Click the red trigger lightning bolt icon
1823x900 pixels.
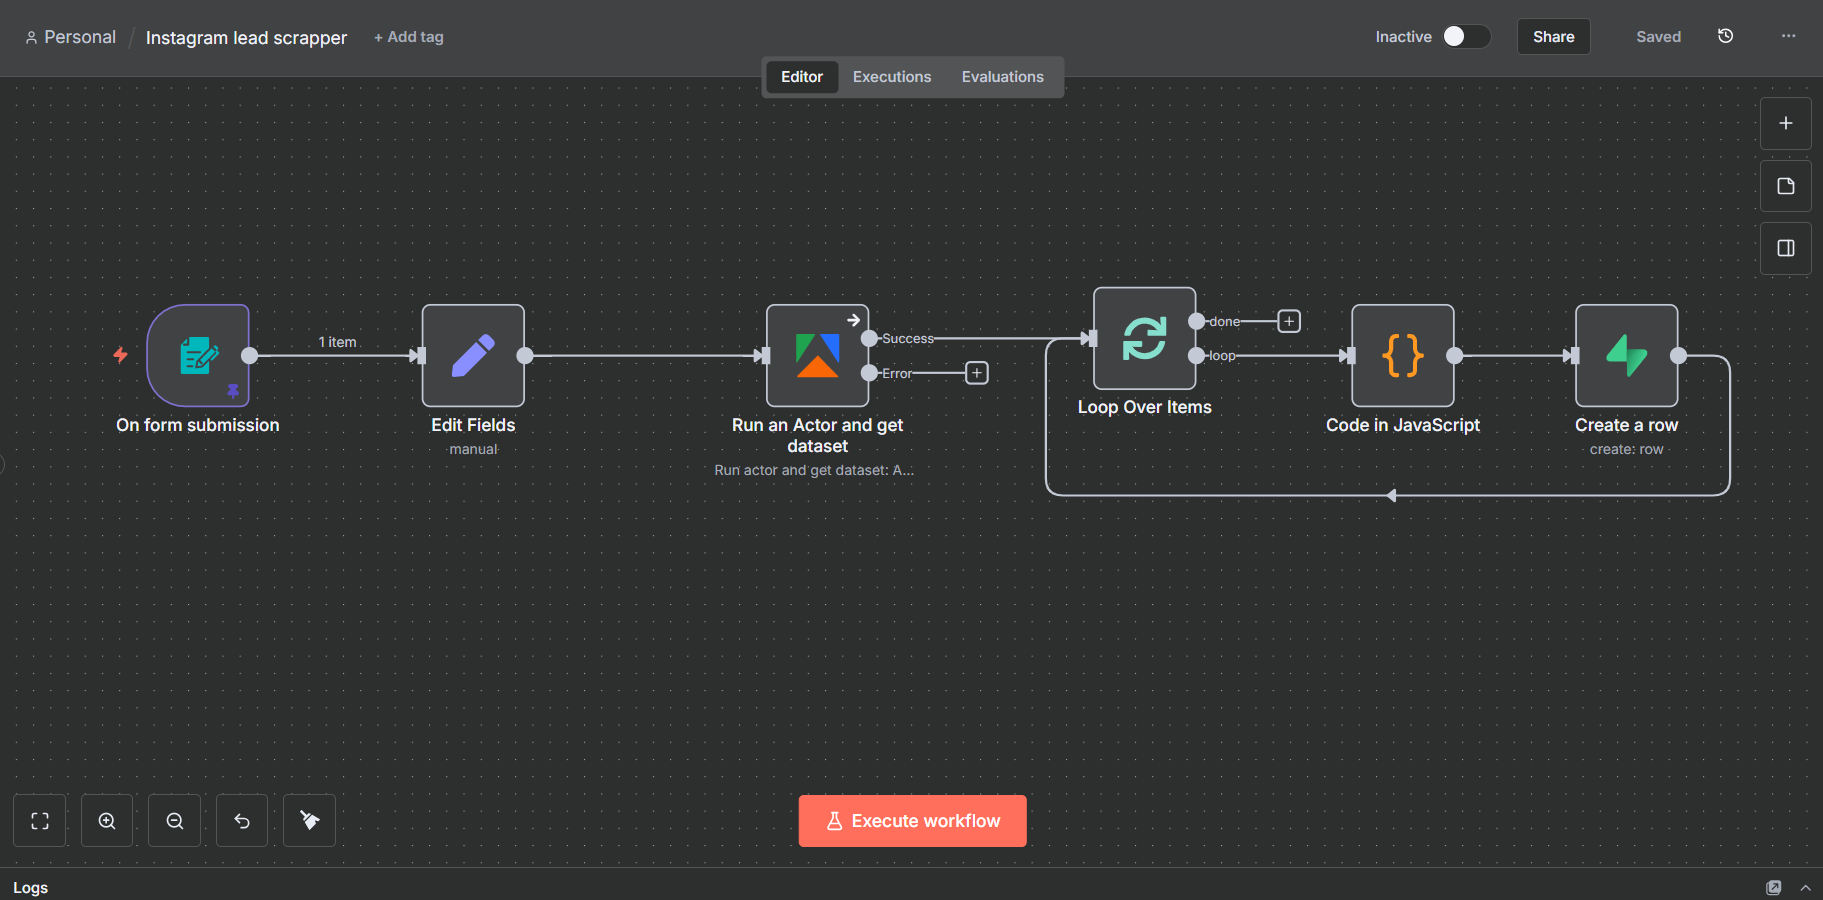pos(120,355)
